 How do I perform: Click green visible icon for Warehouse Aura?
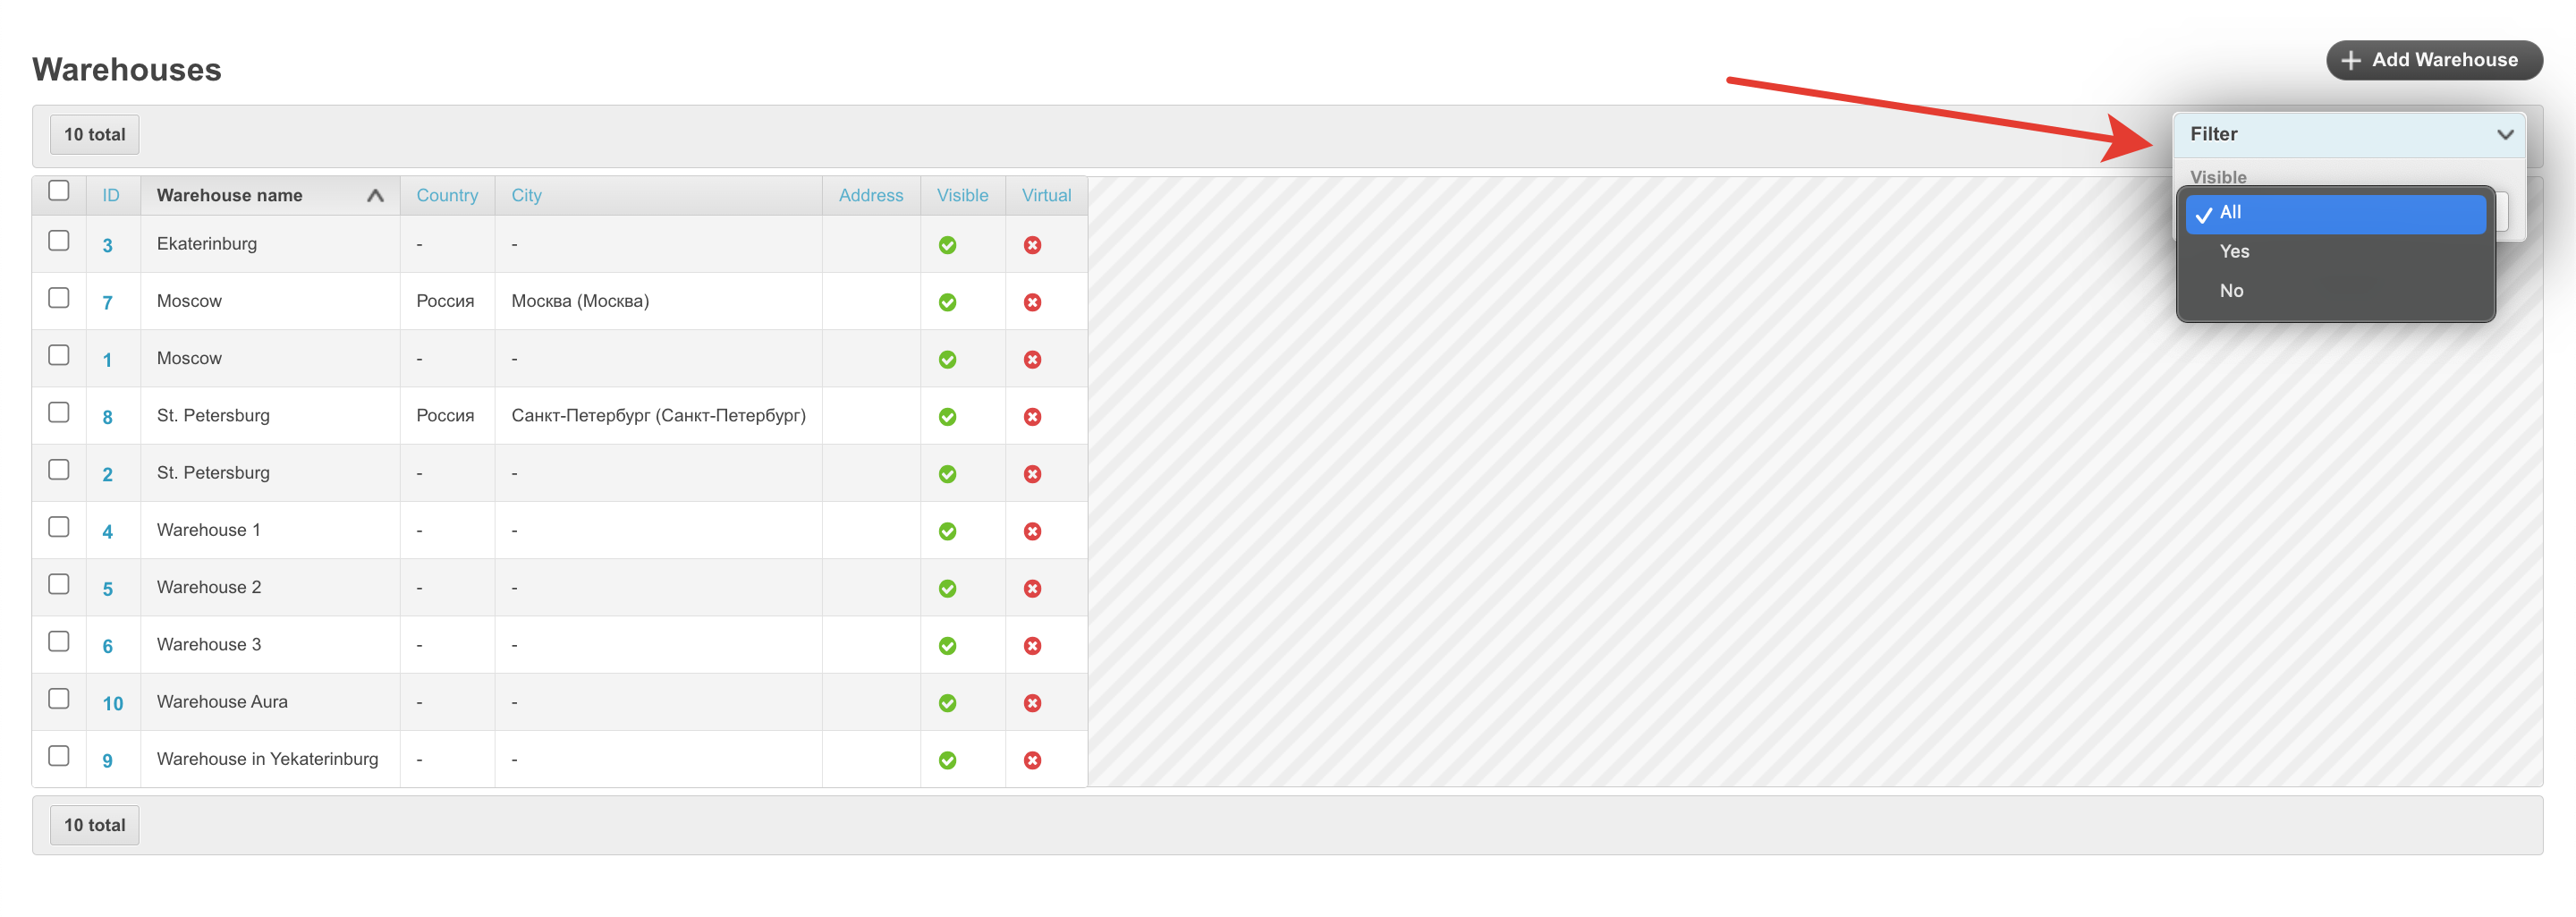[x=947, y=703]
